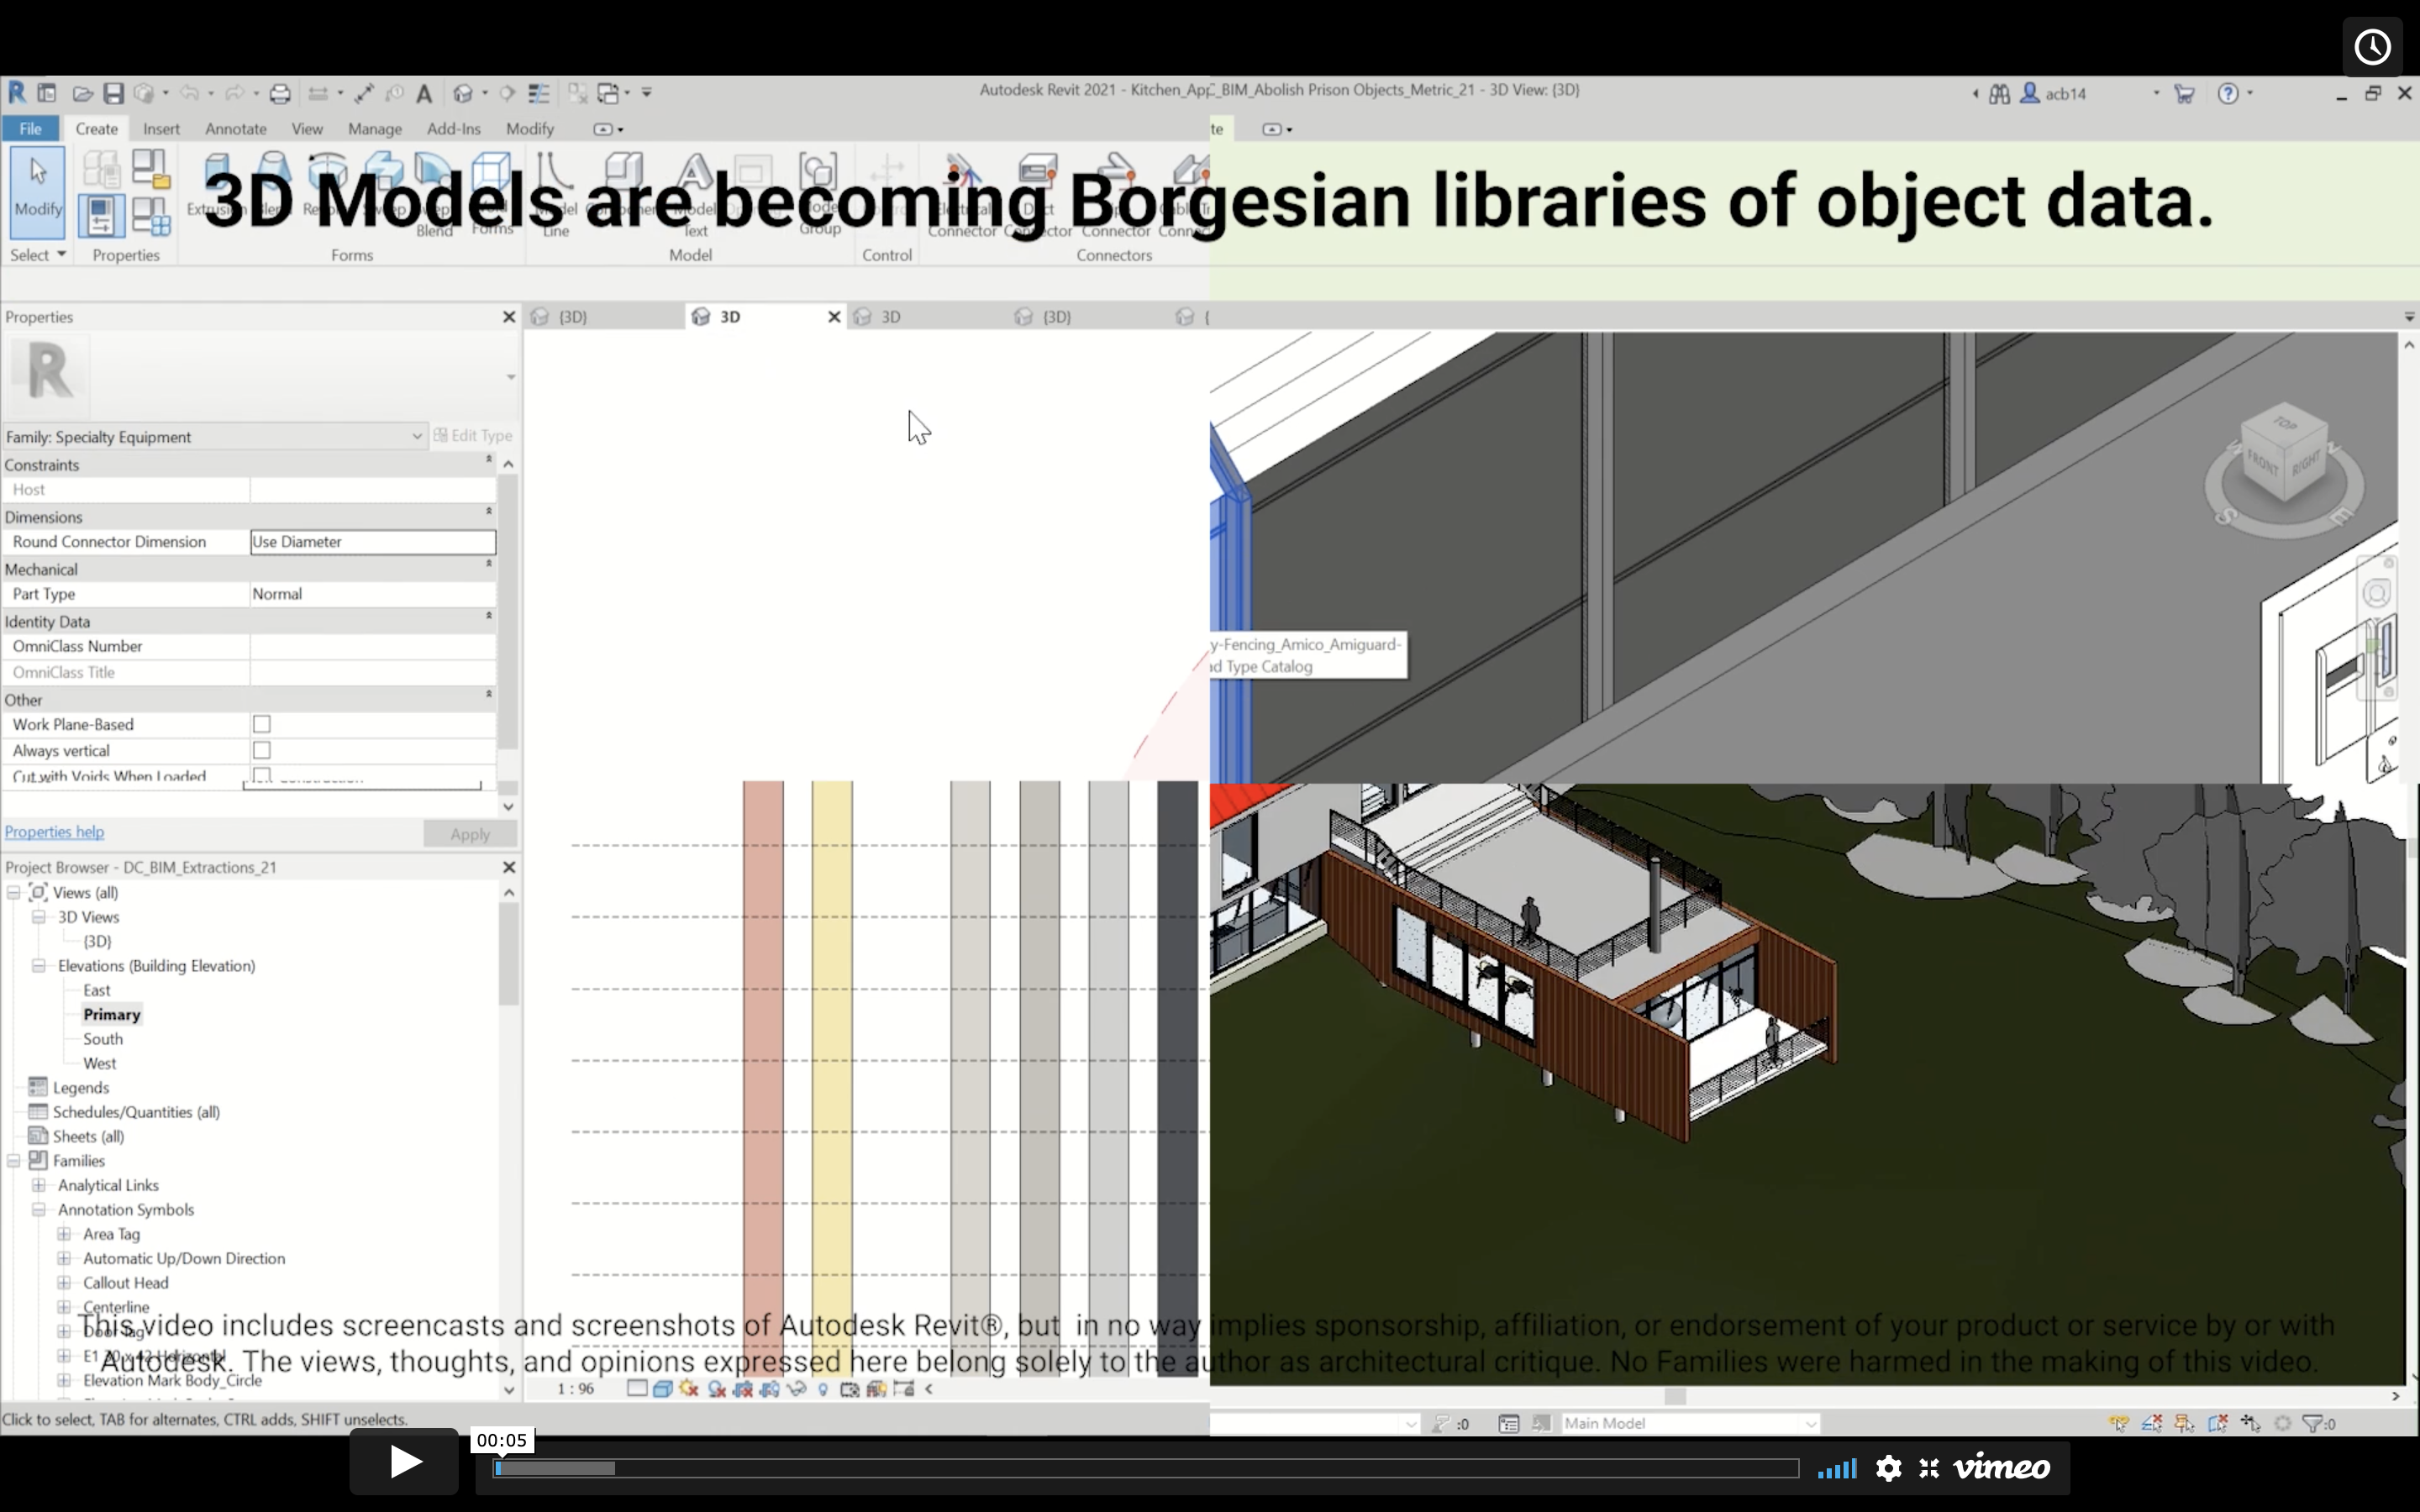The image size is (2420, 1512).
Task: Play the Vimeo video
Action: (404, 1462)
